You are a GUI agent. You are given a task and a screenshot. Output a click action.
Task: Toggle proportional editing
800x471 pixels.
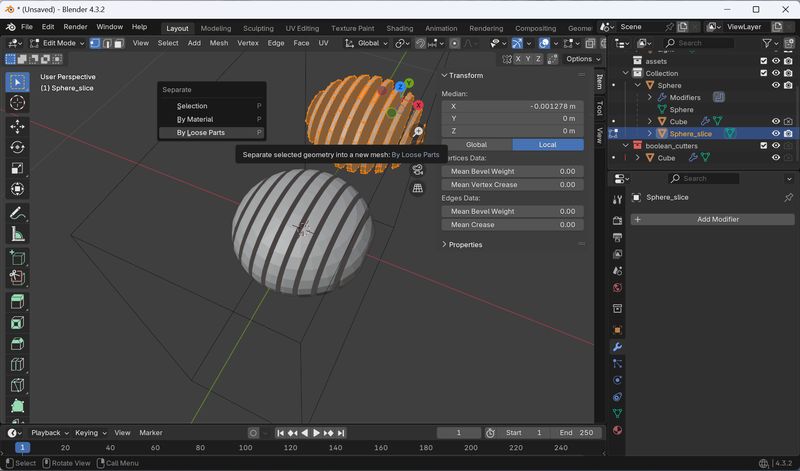(454, 43)
